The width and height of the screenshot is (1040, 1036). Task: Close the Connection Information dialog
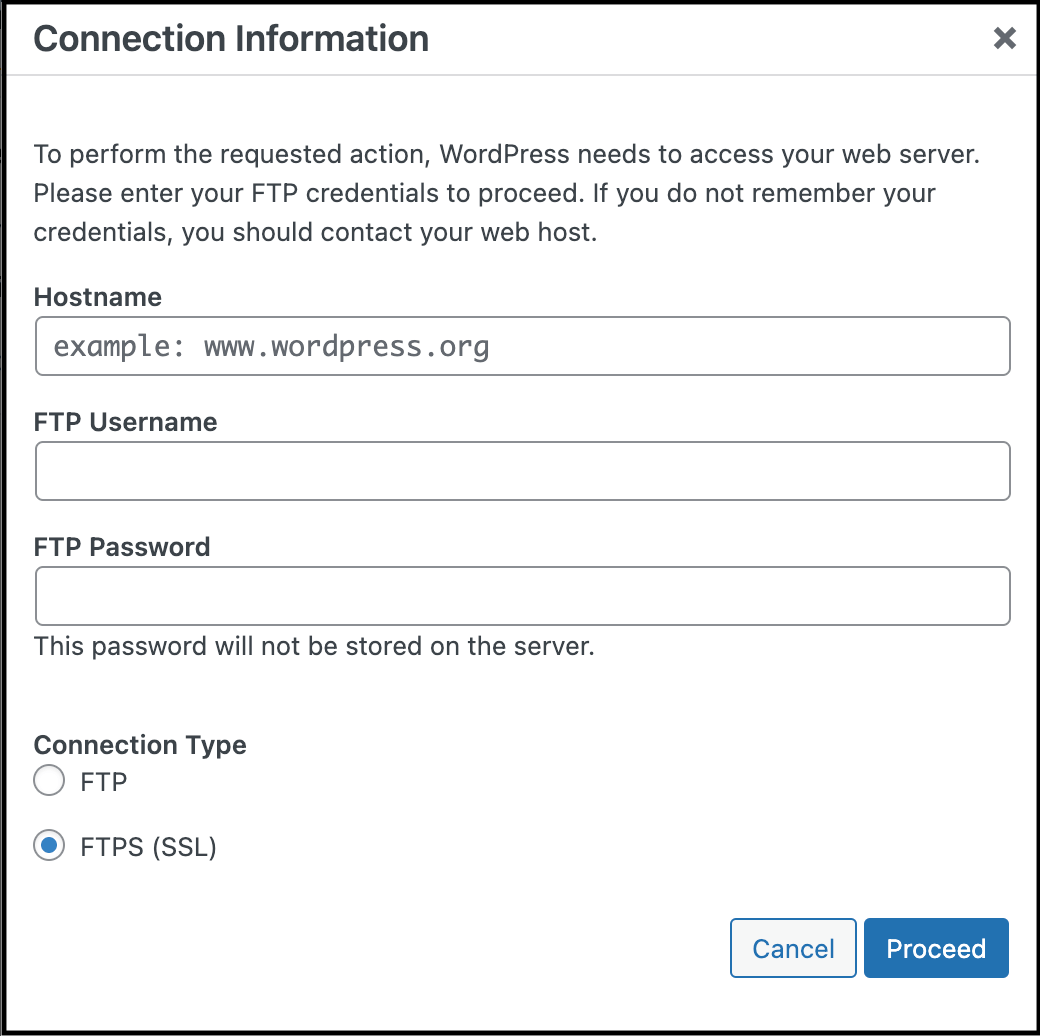tap(1004, 39)
